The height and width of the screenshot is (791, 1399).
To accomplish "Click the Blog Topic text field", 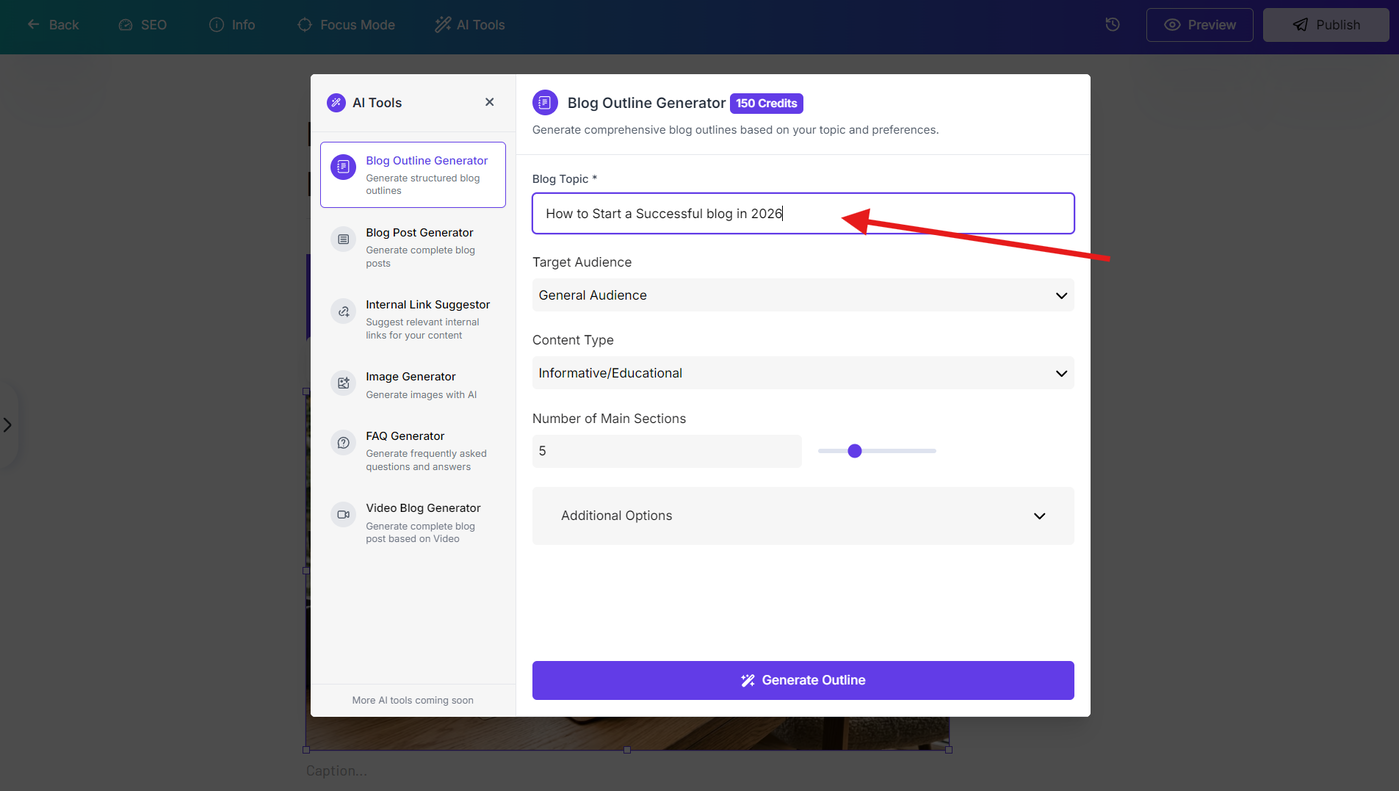I will [x=803, y=213].
